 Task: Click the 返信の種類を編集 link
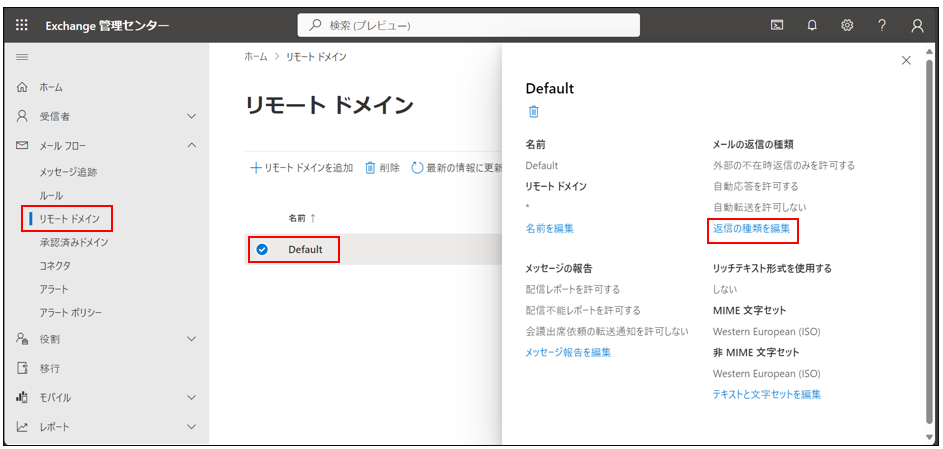[x=751, y=228]
